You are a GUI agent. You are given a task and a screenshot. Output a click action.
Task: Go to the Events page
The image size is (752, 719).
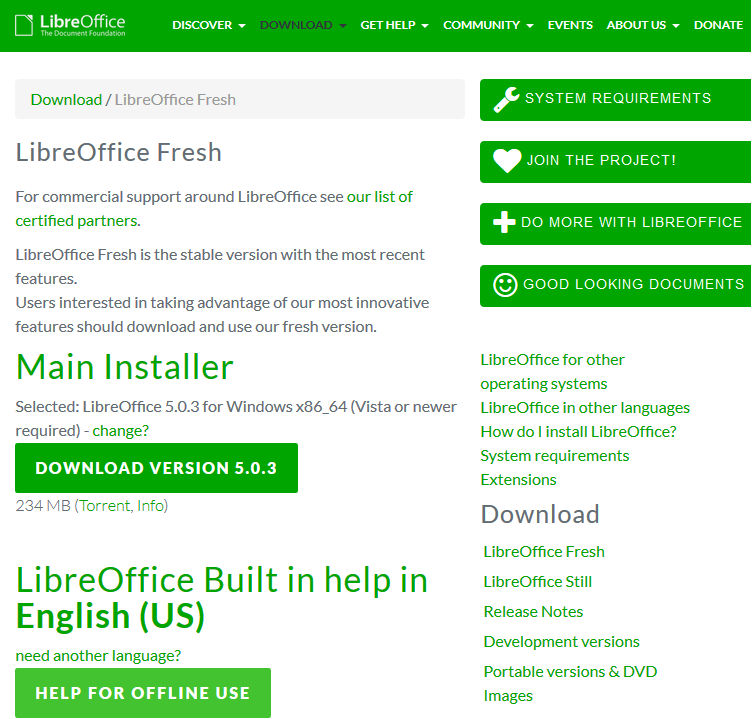(x=570, y=25)
